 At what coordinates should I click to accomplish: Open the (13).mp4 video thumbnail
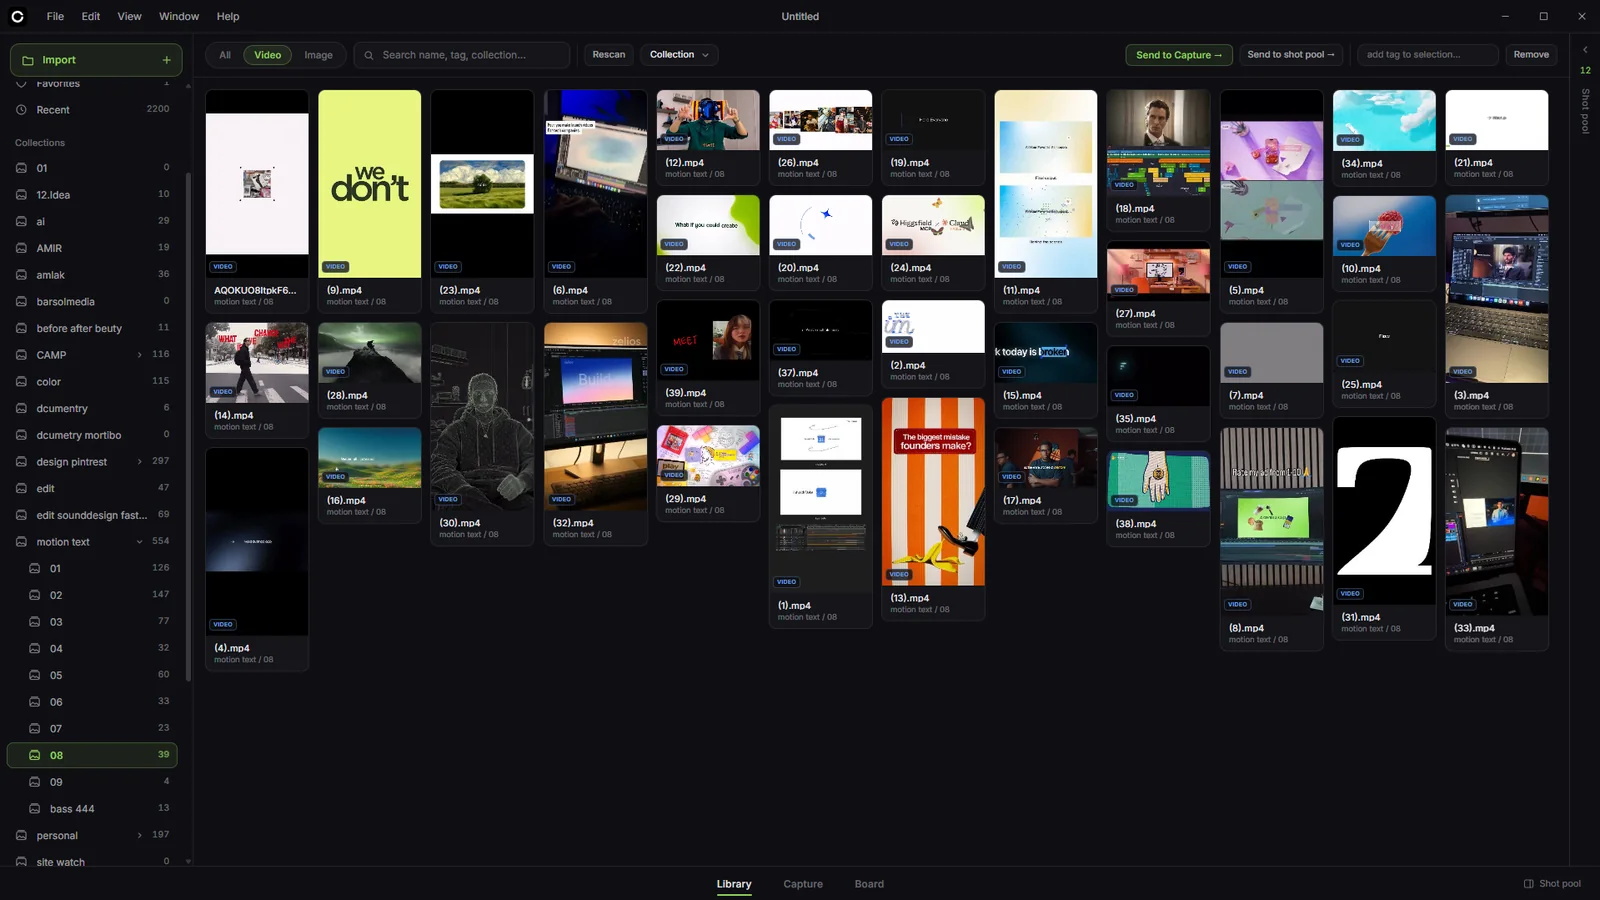(x=933, y=492)
